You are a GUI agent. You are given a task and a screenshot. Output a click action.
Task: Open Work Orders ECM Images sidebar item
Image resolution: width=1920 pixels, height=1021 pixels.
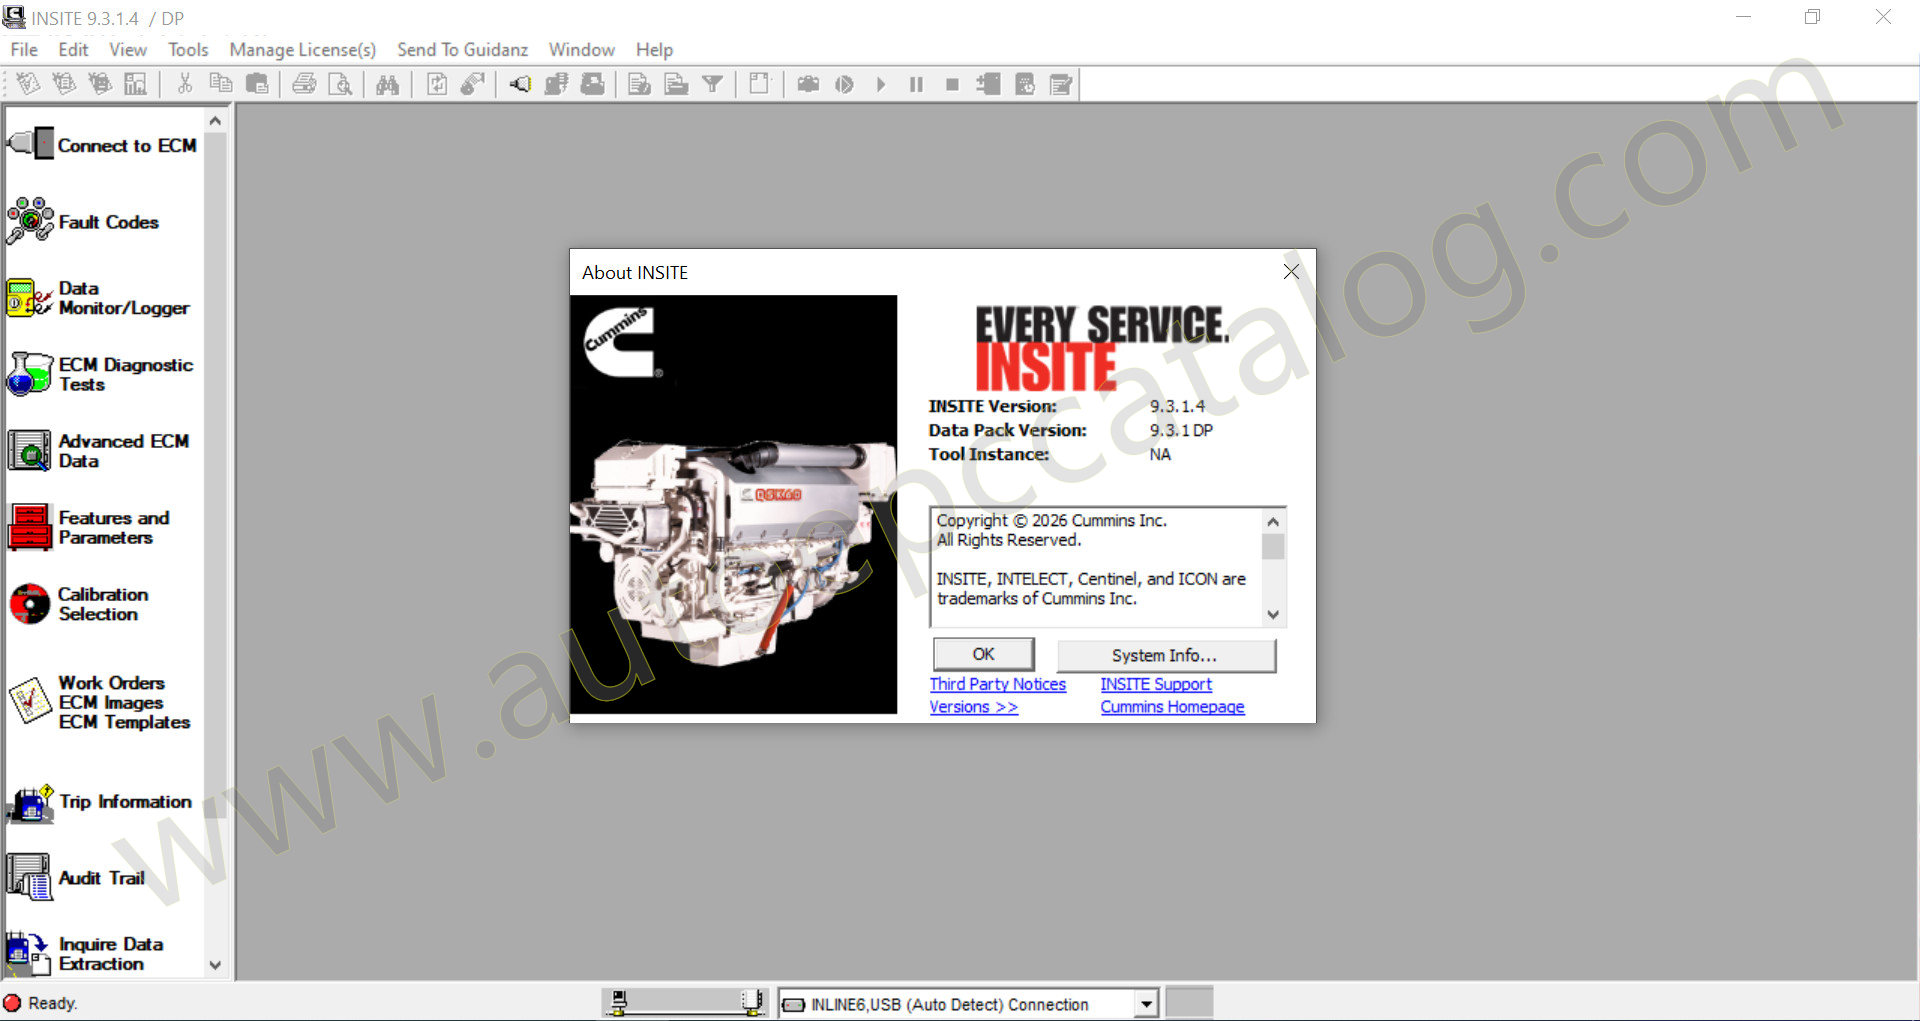tap(100, 702)
